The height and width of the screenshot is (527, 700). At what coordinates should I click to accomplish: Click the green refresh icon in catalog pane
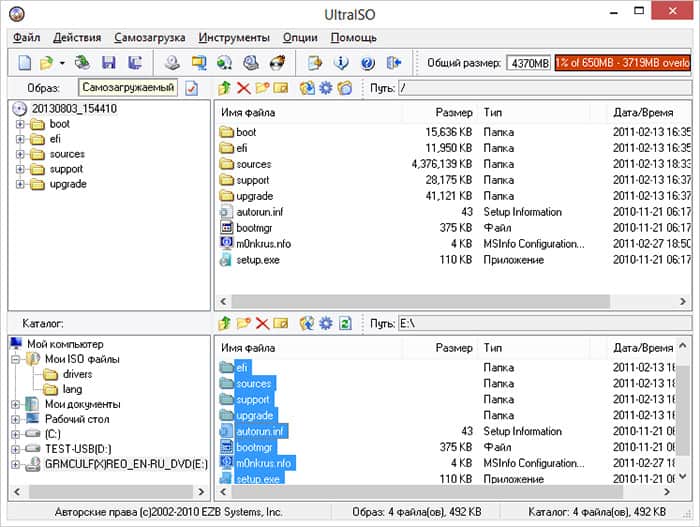[345, 323]
